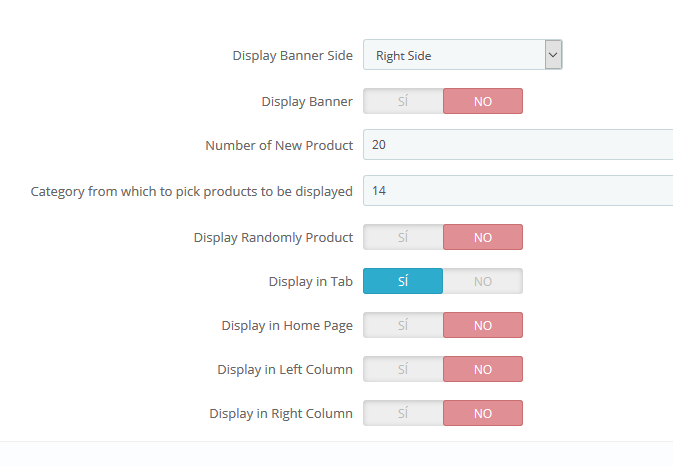Disable Display in Tab with NO

point(483,281)
